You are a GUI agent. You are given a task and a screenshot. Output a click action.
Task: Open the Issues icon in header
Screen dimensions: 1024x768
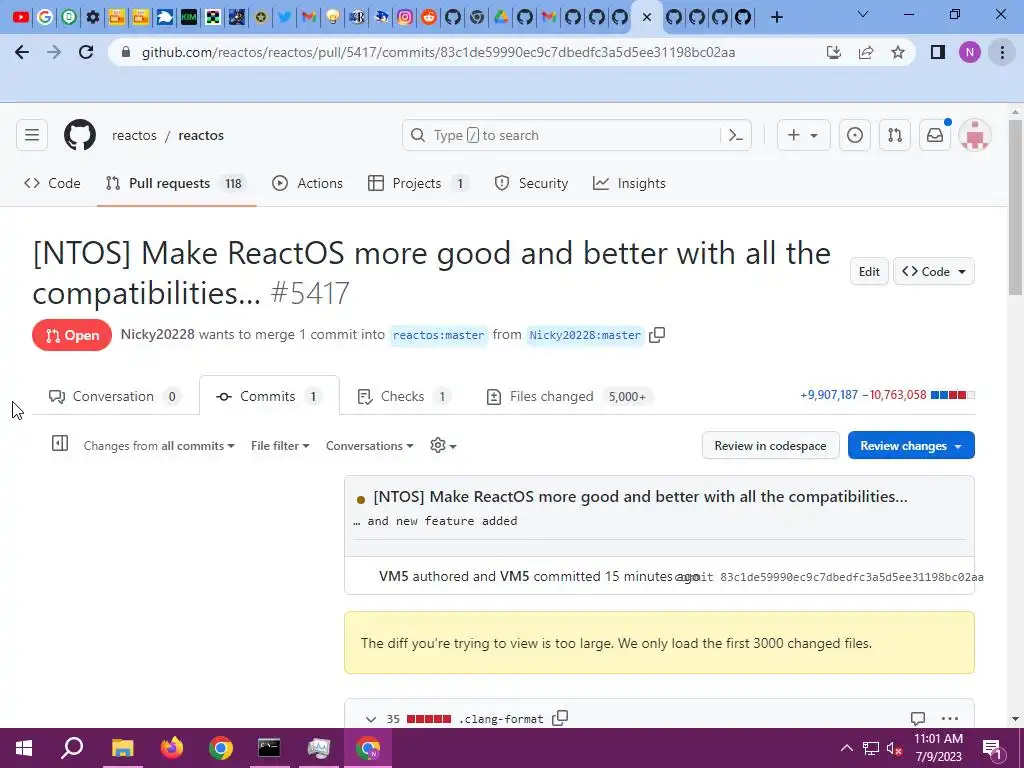[854, 135]
